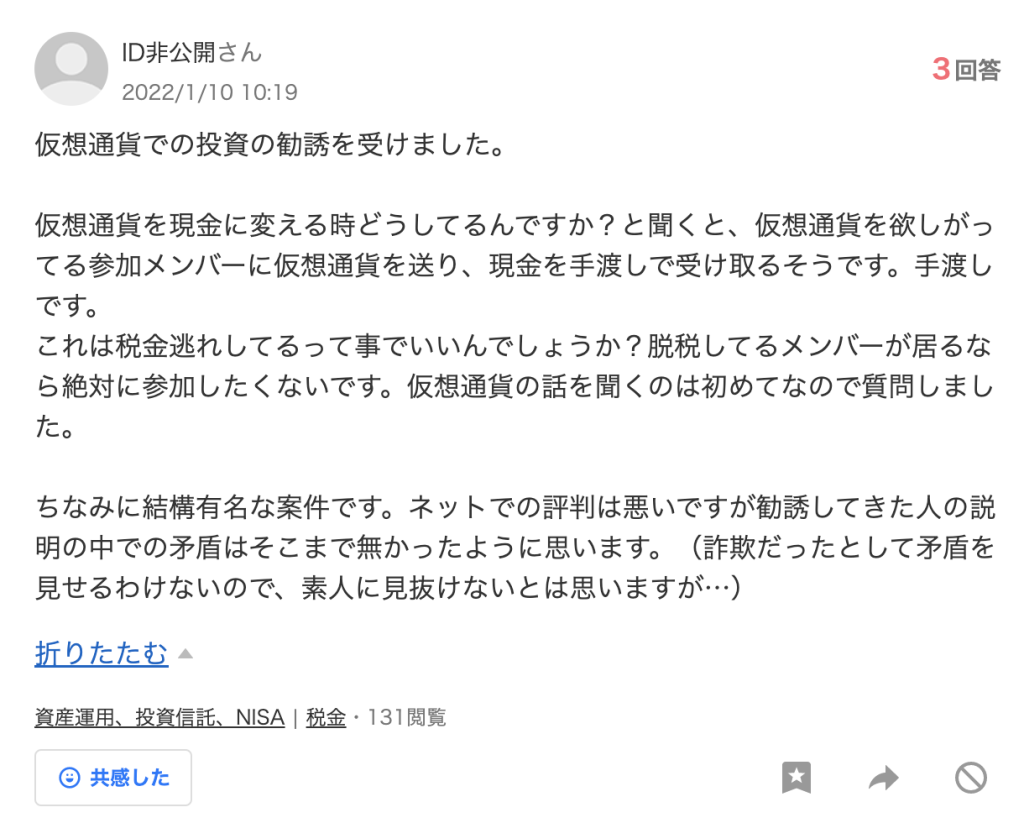The width and height of the screenshot is (1024, 823).
Task: Click the share arrow icon
Action: coord(884,778)
